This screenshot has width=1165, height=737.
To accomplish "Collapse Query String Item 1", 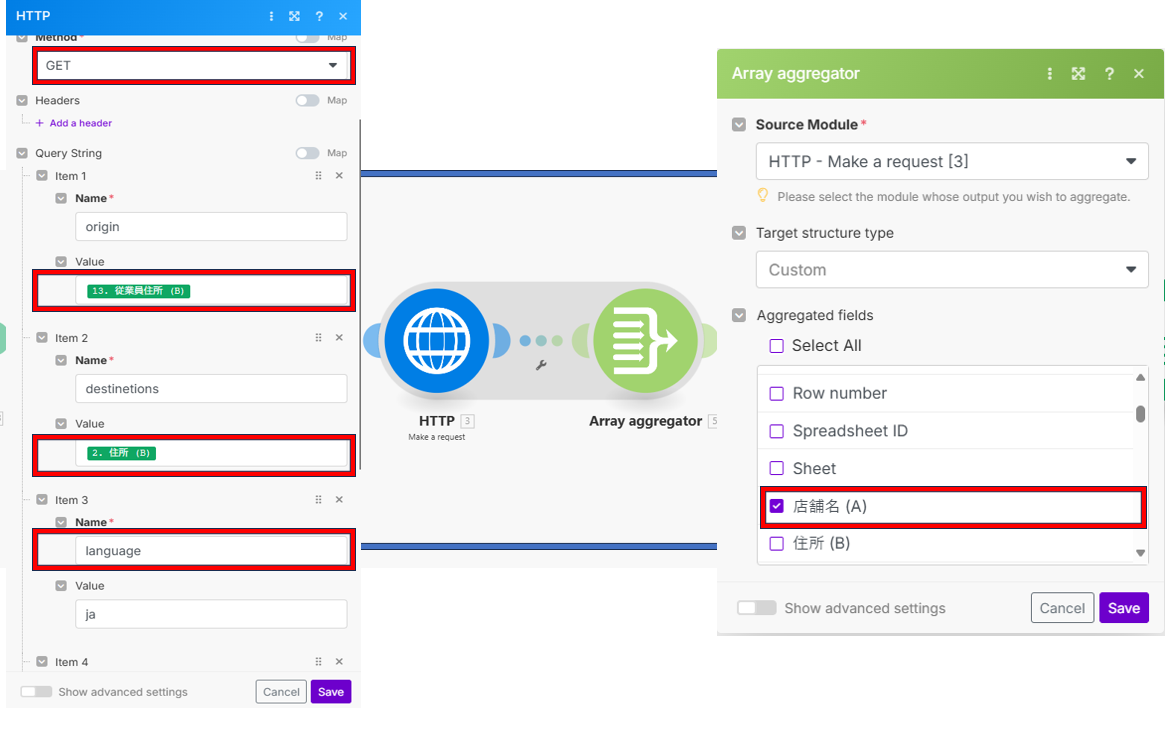I will (x=42, y=176).
